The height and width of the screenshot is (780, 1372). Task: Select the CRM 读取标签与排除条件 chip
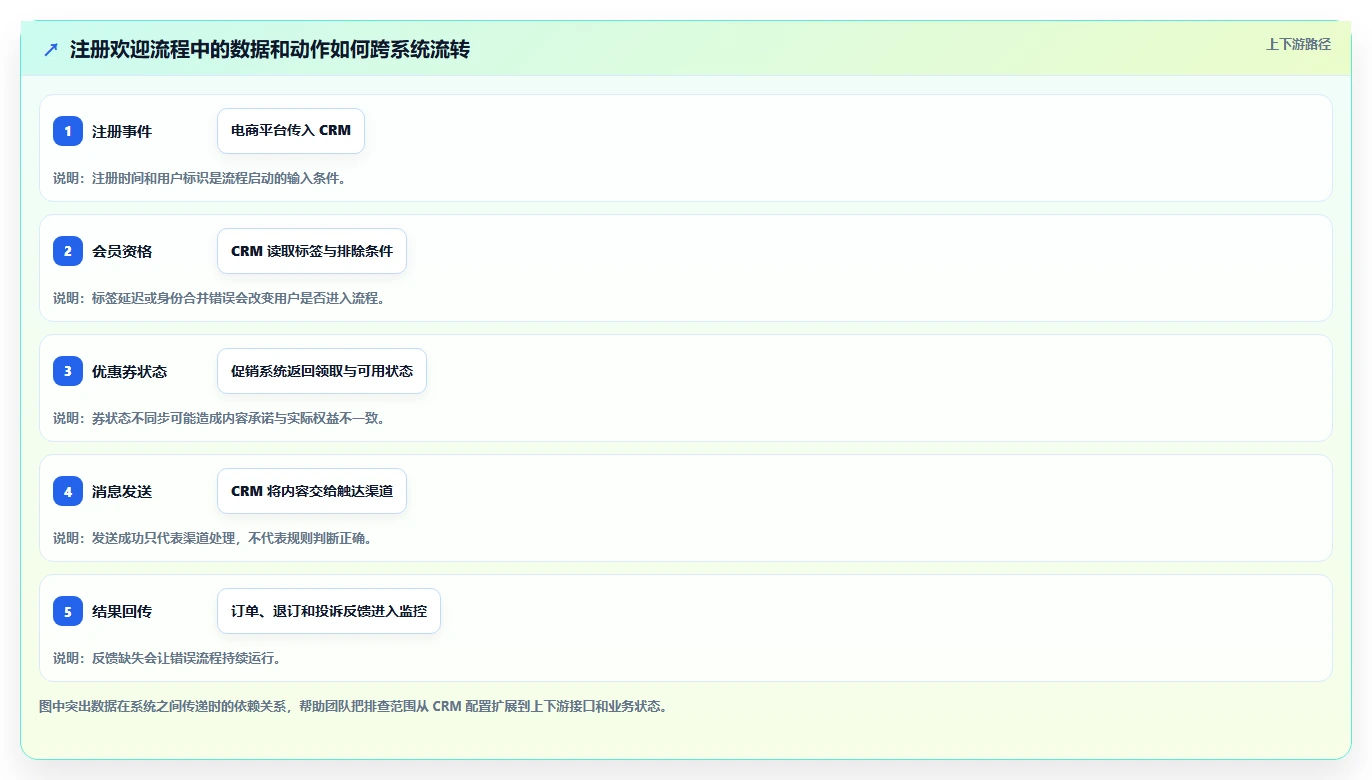[x=312, y=251]
